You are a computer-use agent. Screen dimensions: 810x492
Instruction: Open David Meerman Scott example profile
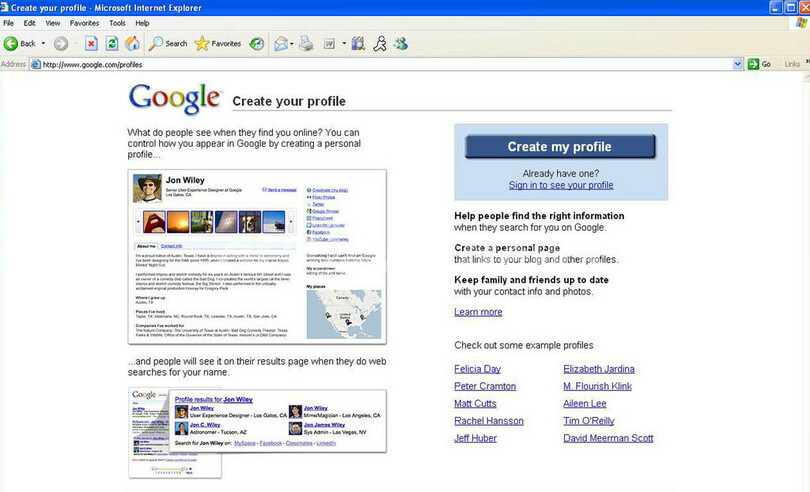[608, 438]
